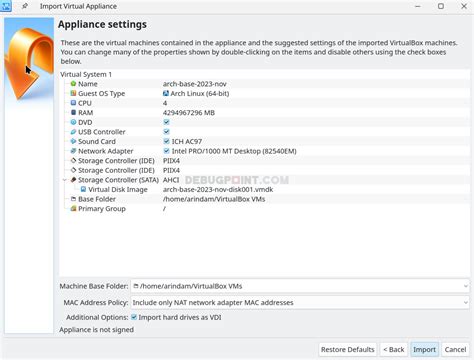Select arch-base-2023-nov-disk001.vmdk disk image value

point(218,189)
